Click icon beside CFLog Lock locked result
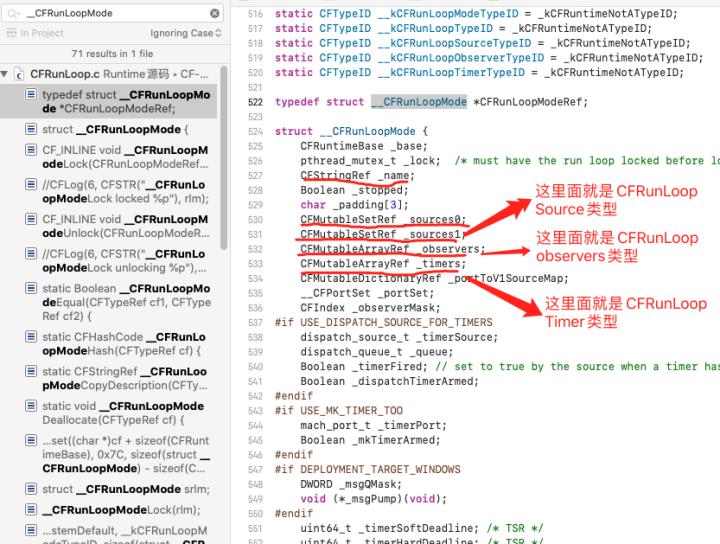The width and height of the screenshot is (720, 544). (31, 185)
